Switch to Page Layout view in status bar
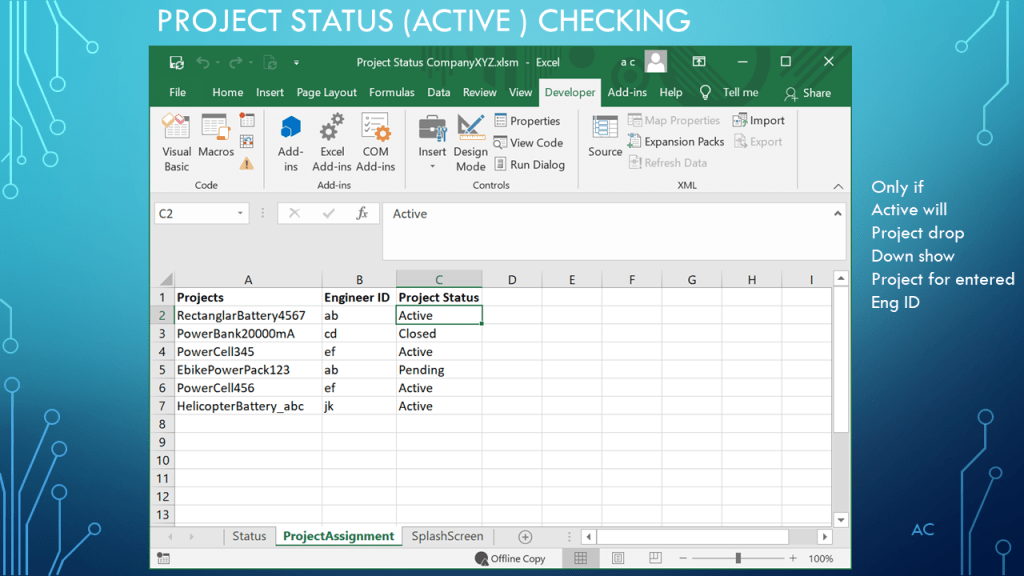Screen dimensions: 1024x576 tap(618, 559)
